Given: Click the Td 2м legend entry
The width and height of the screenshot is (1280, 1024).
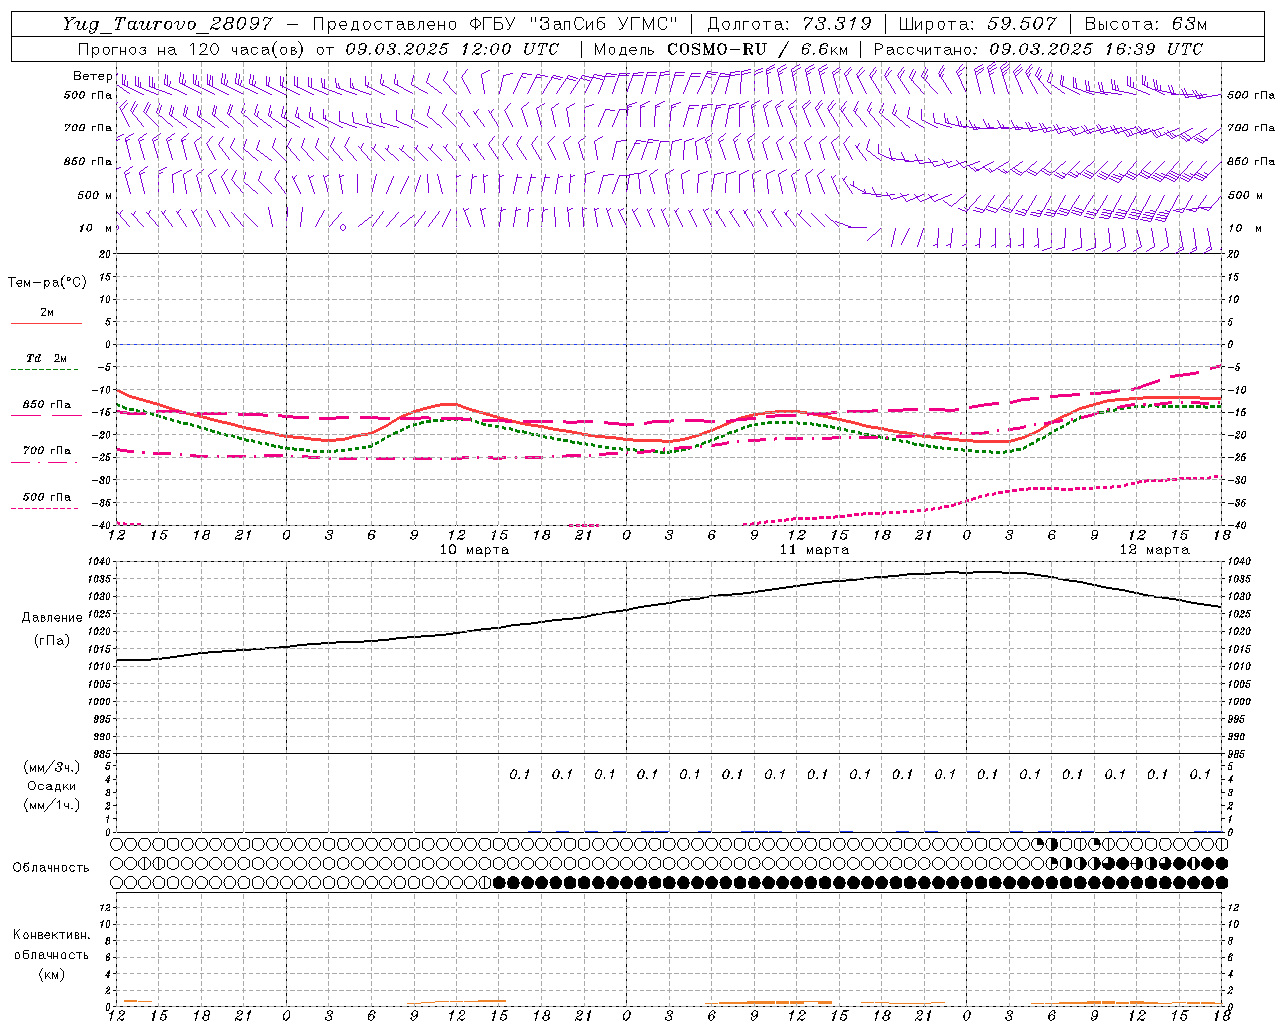Looking at the screenshot, I should click(46, 358).
